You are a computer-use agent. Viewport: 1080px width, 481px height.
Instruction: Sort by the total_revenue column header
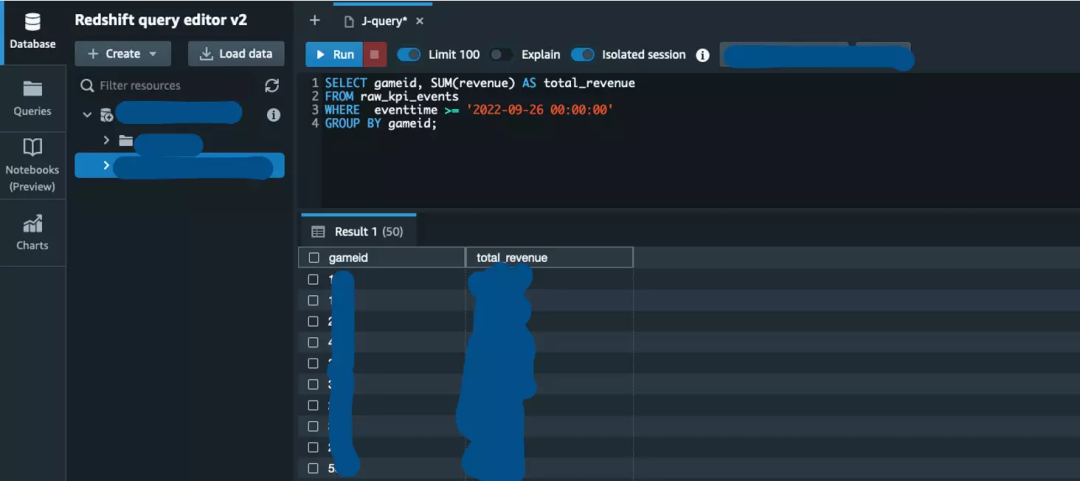click(550, 258)
